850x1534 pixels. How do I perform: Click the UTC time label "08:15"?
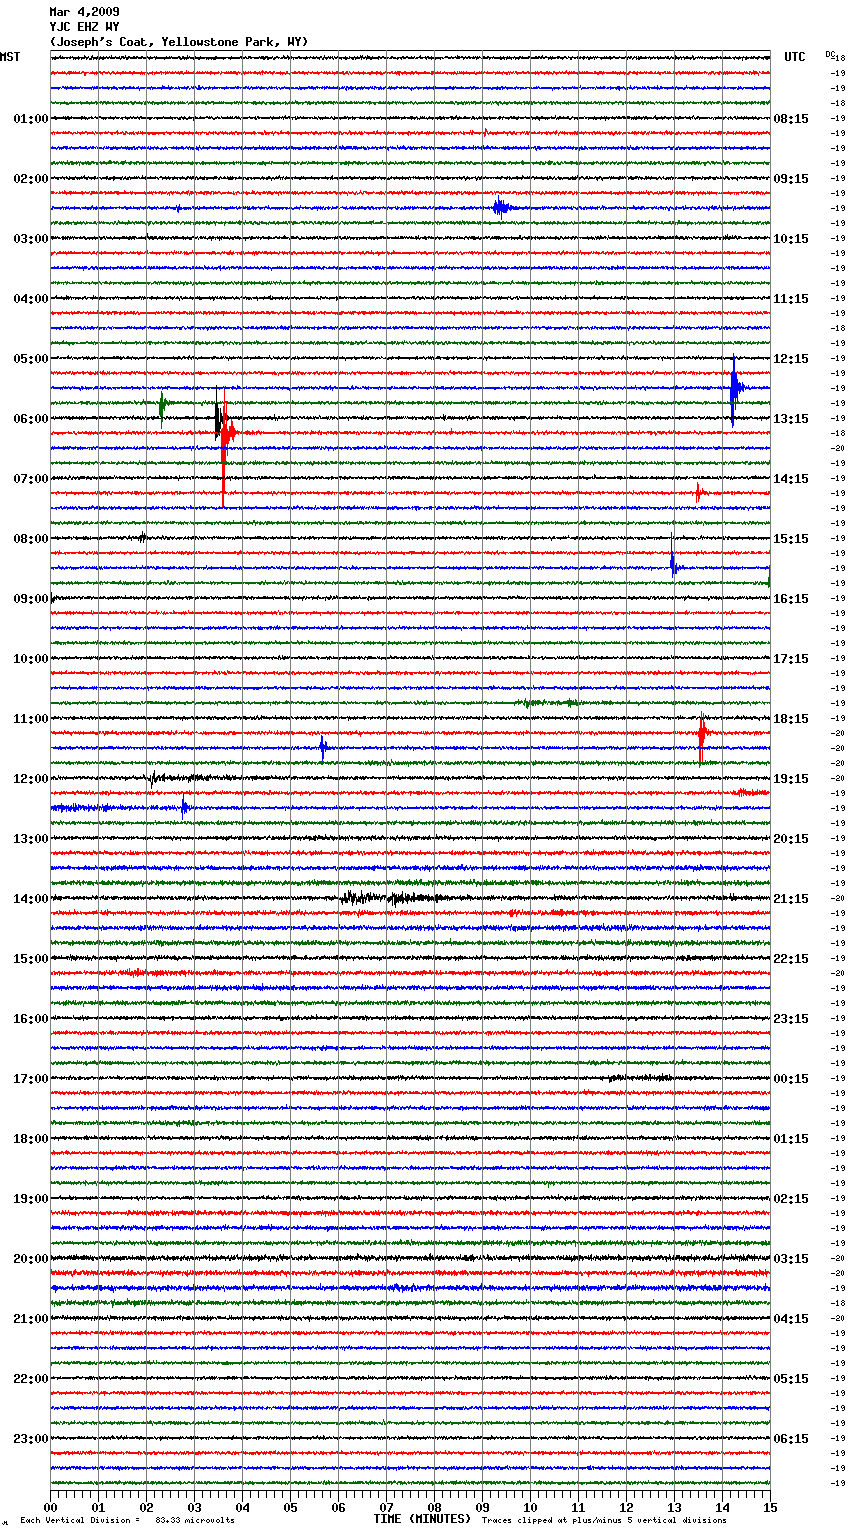click(x=791, y=119)
